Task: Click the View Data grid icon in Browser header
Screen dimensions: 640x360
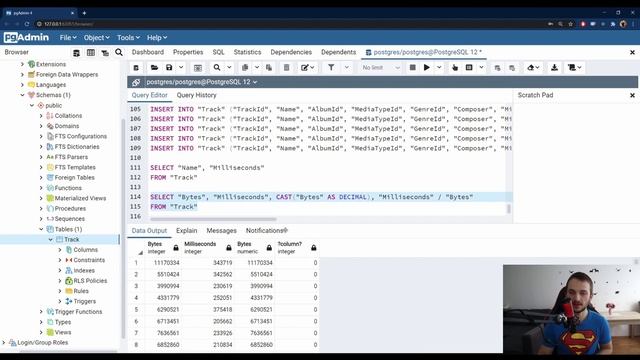Action: point(91,53)
